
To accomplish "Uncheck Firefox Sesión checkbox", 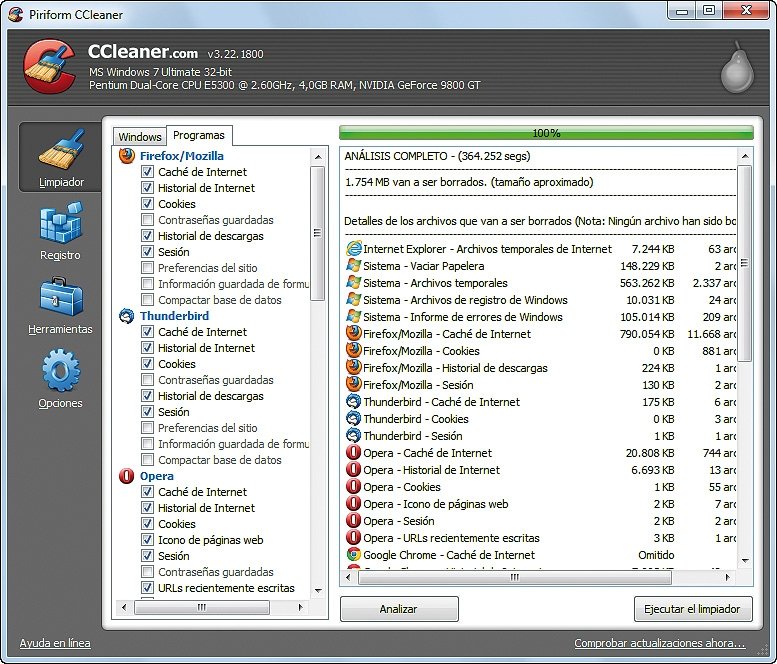I will point(147,252).
